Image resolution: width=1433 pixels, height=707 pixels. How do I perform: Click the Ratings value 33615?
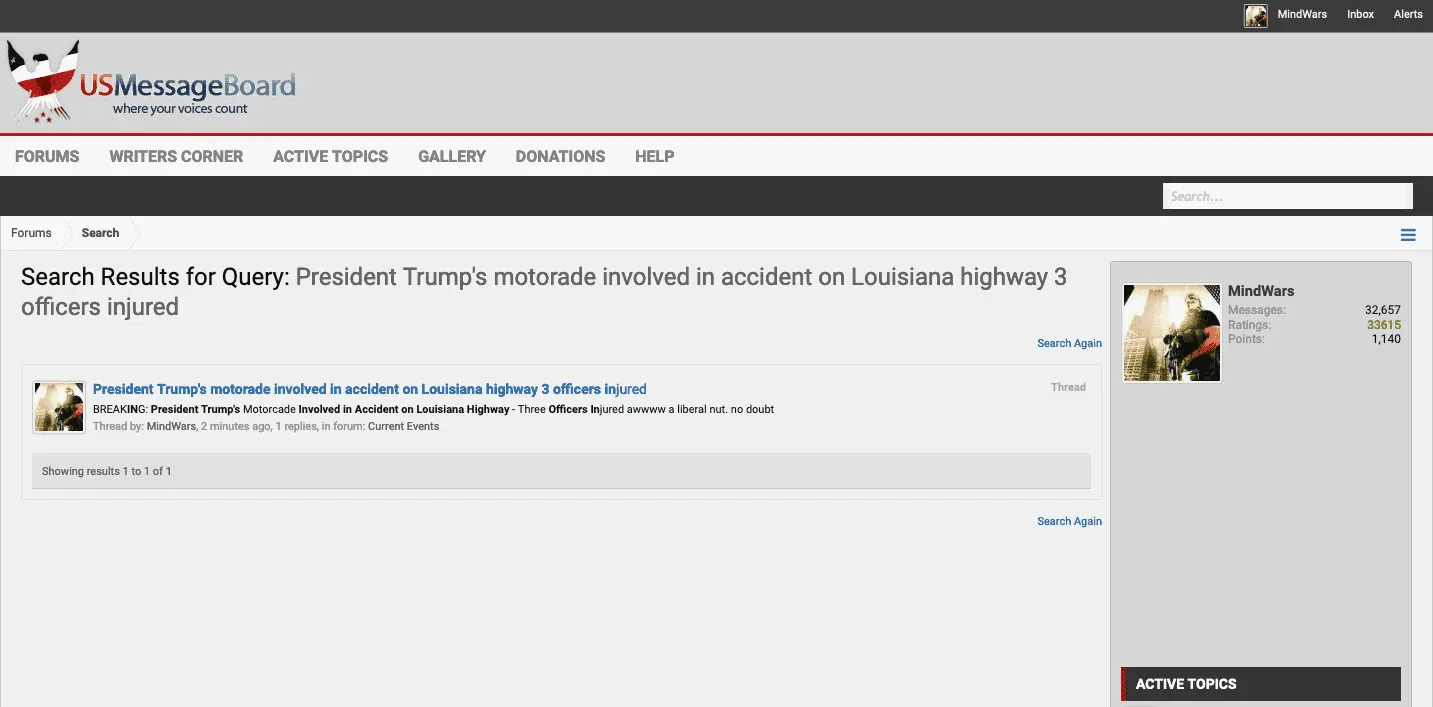1384,325
